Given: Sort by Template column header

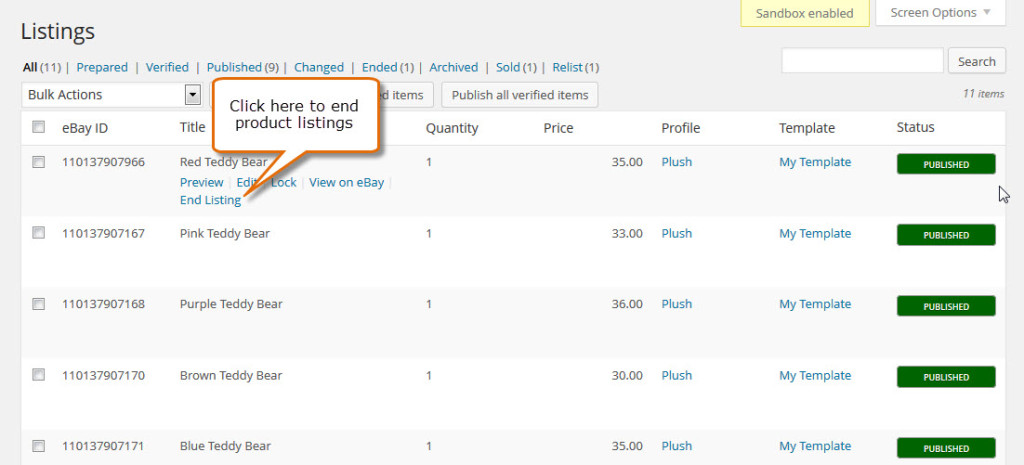Looking at the screenshot, I should [807, 129].
